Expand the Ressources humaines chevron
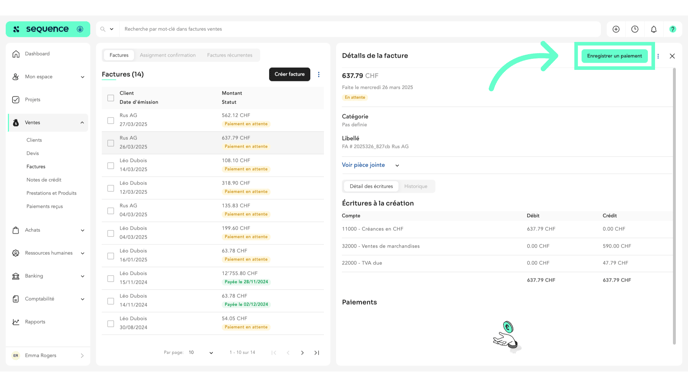Viewport: 688px width, 387px height. pos(82,253)
